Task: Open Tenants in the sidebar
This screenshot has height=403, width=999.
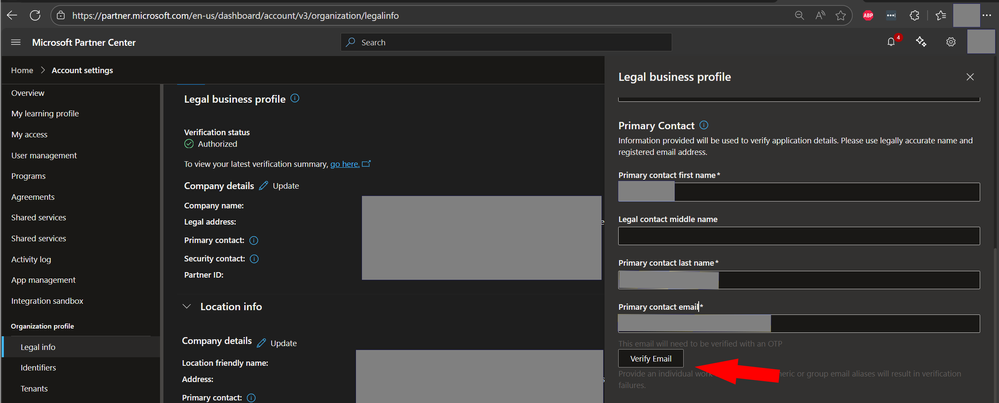Action: click(x=34, y=389)
